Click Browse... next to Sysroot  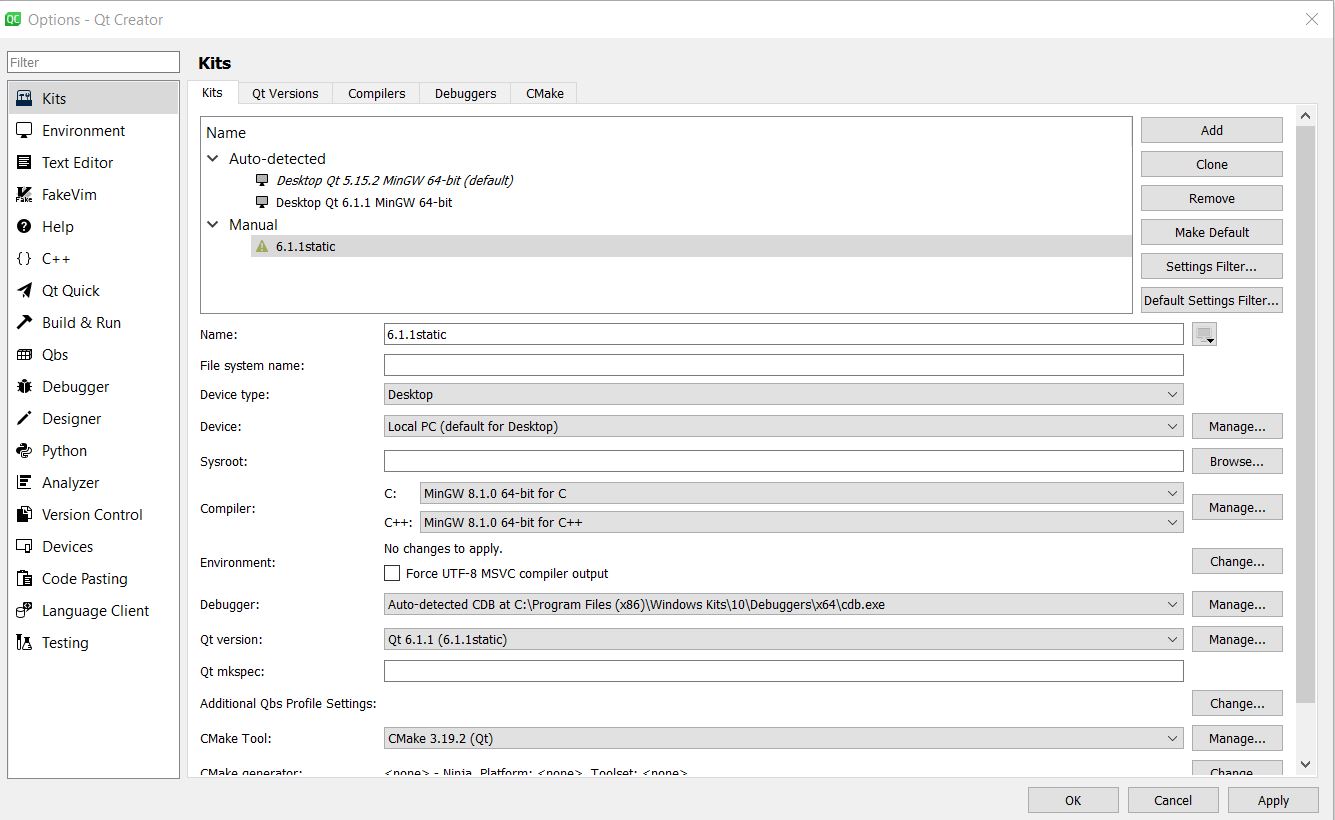(x=1237, y=461)
